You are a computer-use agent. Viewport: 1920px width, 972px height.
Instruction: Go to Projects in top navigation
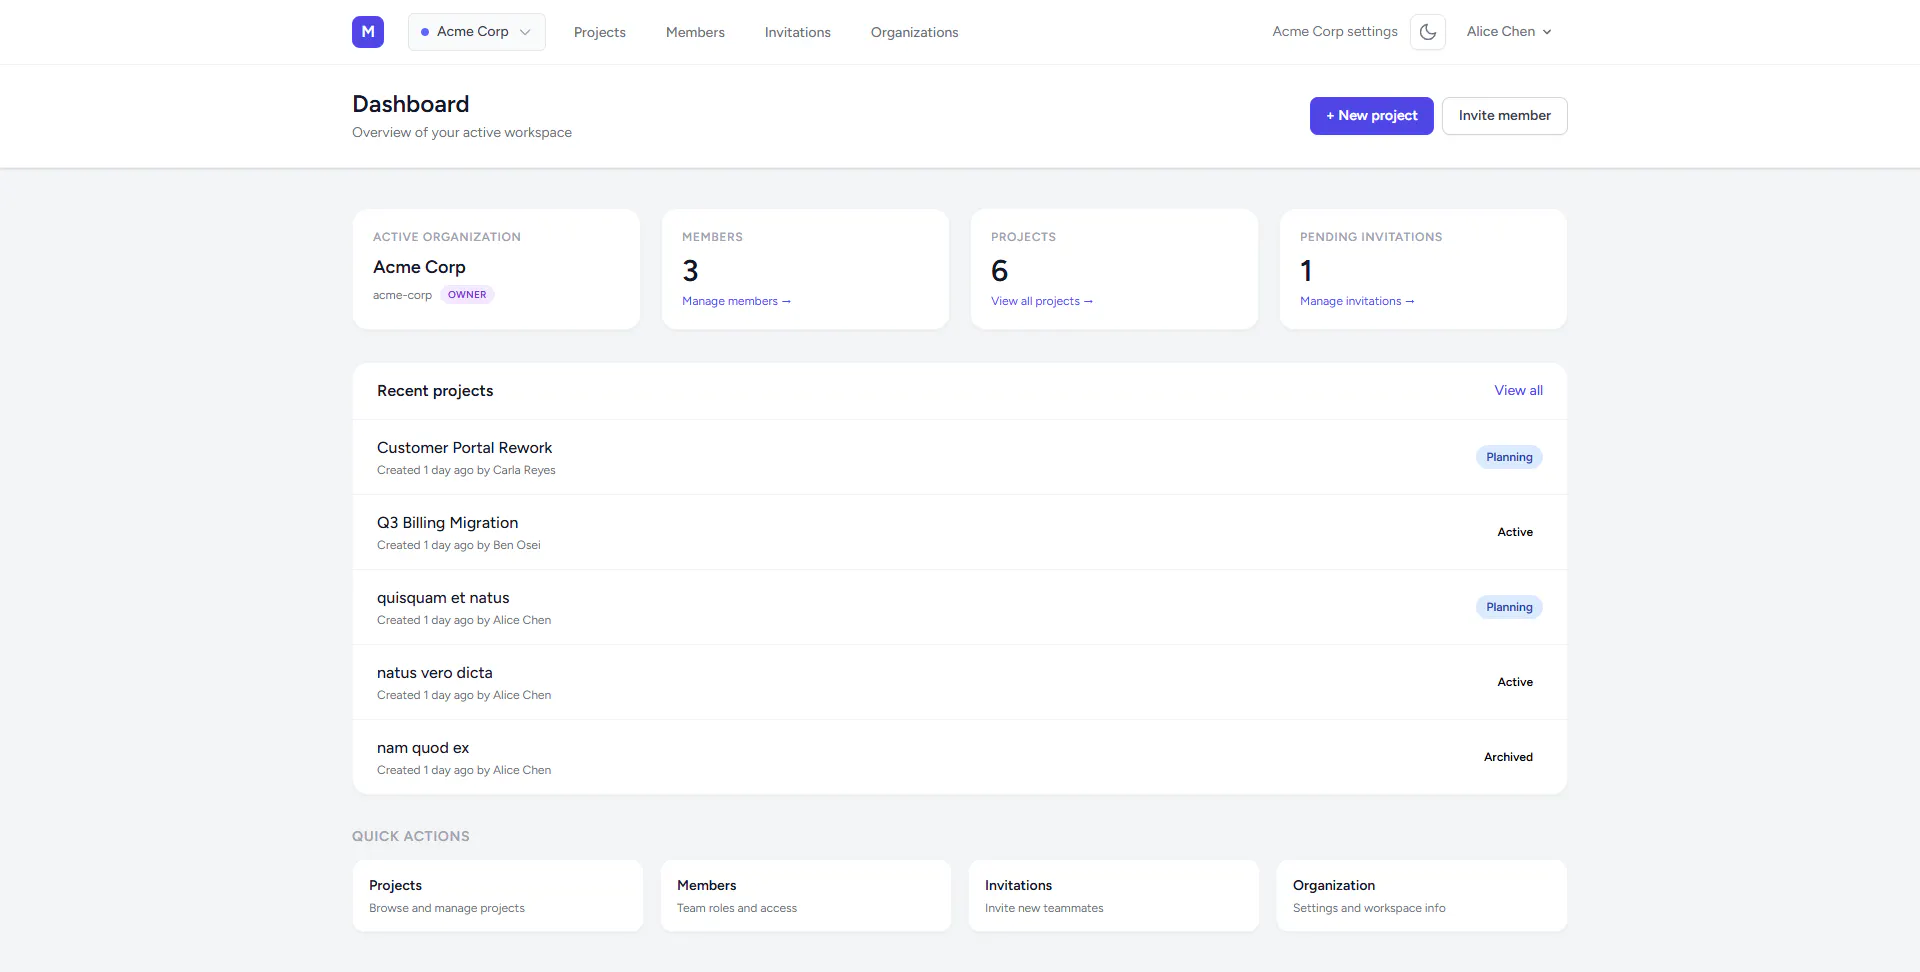click(x=600, y=32)
